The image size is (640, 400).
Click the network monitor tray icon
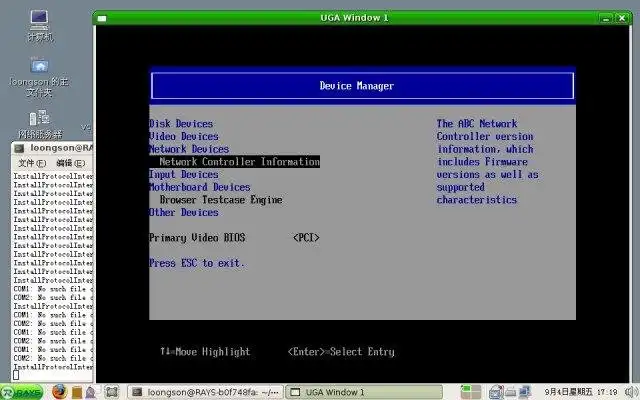pyautogui.click(x=524, y=392)
